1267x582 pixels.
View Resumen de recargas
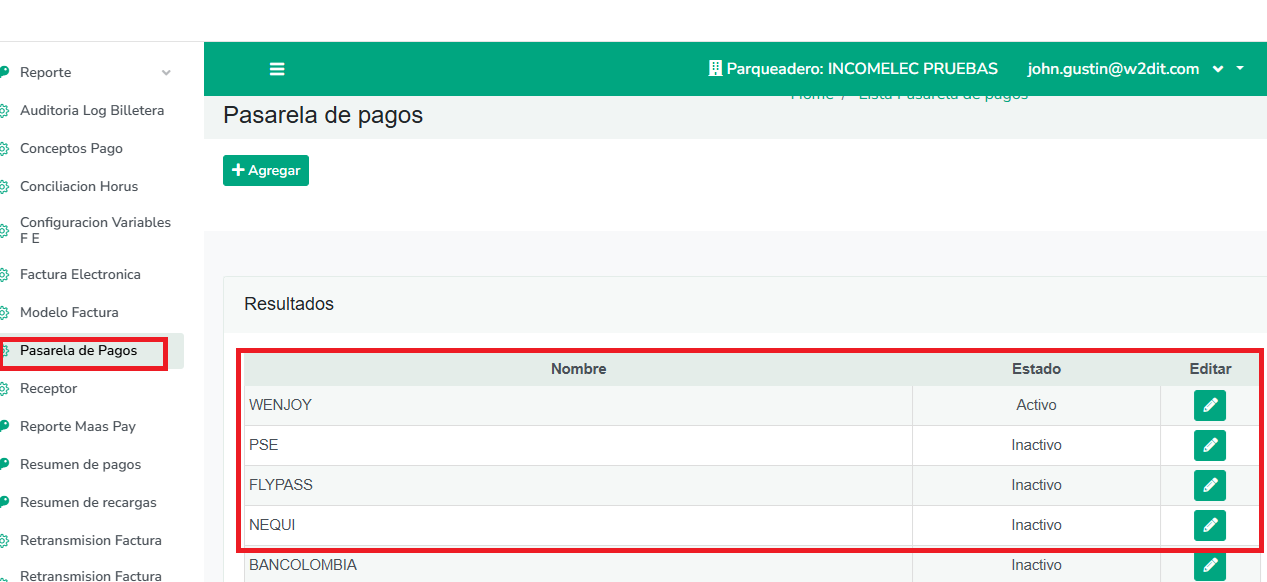(88, 503)
